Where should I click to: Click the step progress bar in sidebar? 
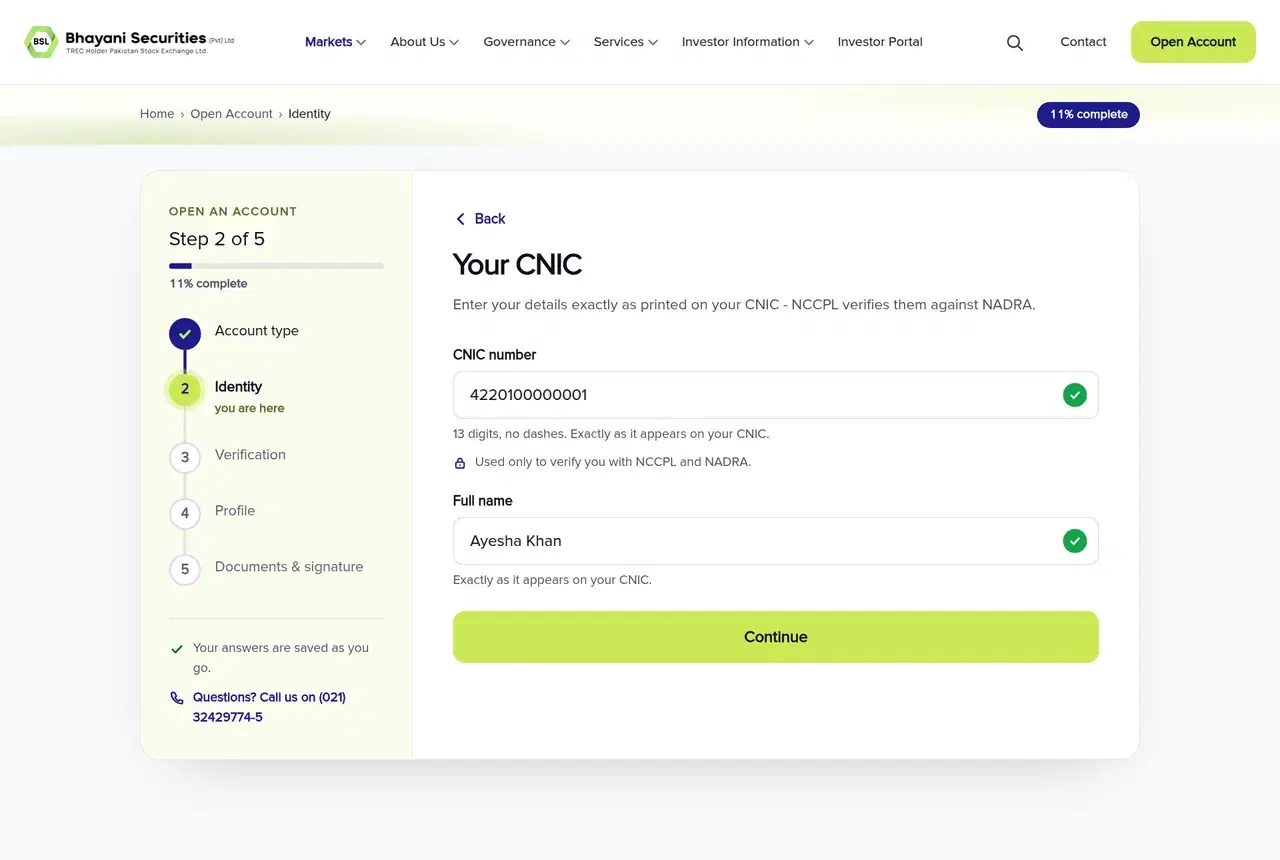coord(276,266)
